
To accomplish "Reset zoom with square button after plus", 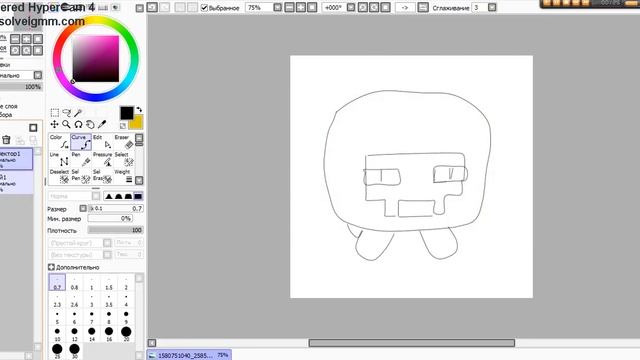I will tap(312, 7).
